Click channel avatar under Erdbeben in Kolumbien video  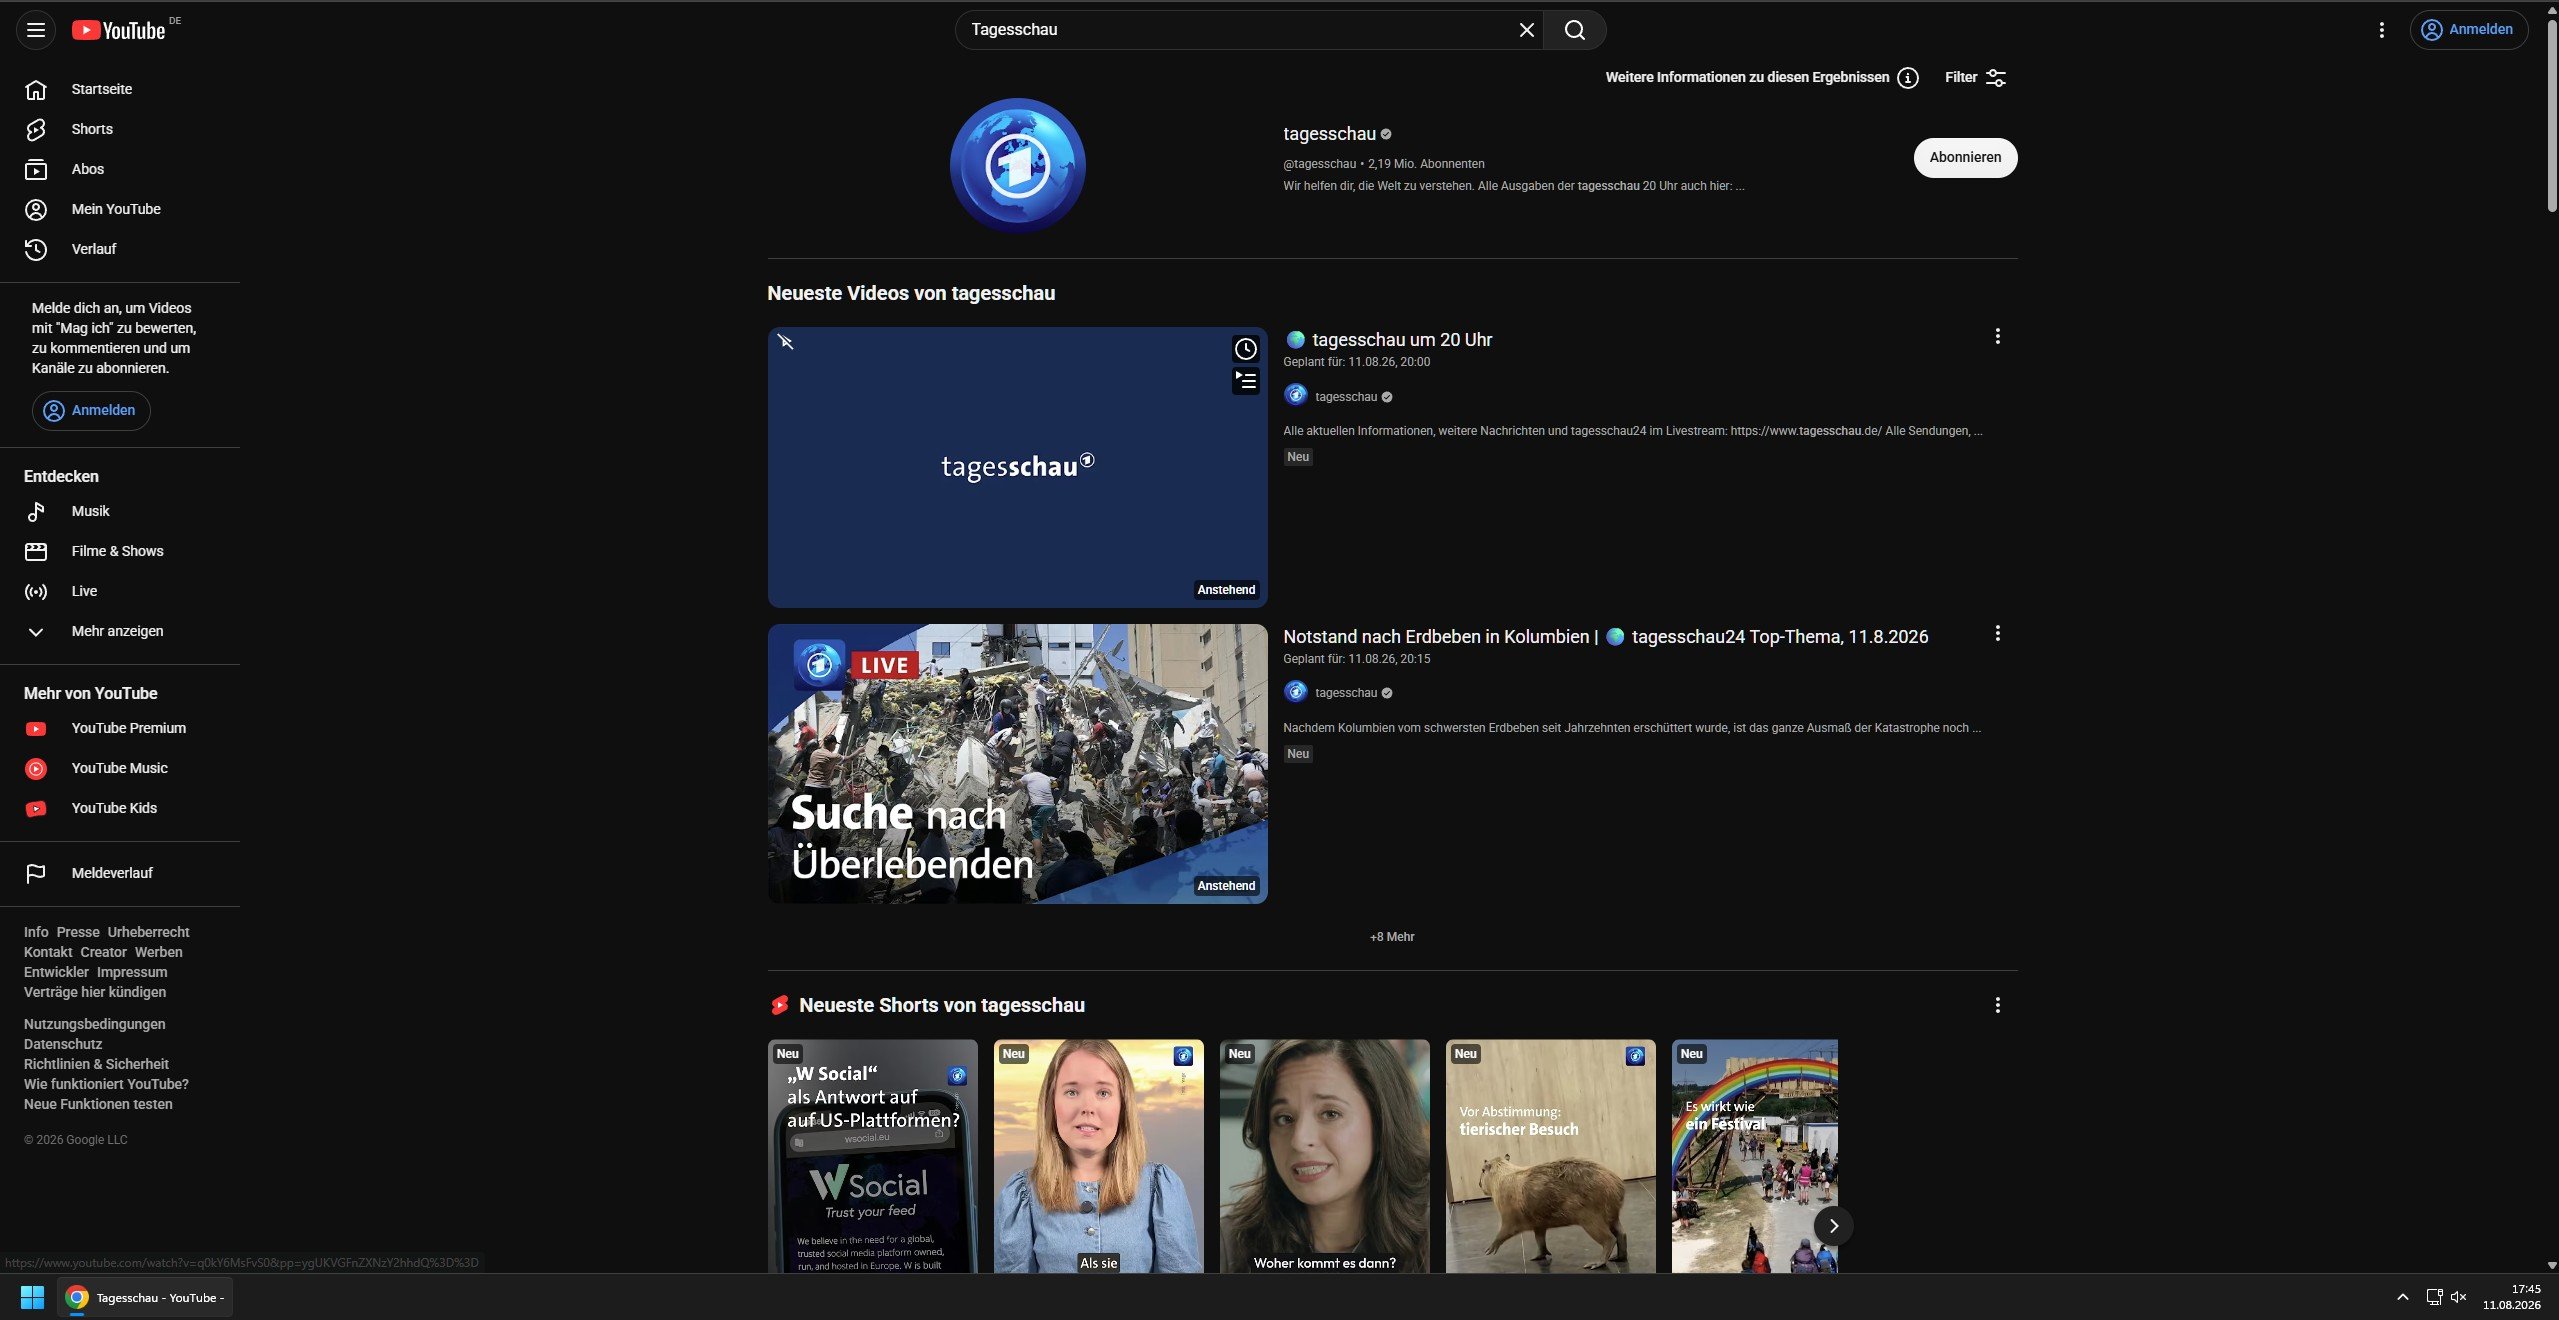pyautogui.click(x=1295, y=692)
